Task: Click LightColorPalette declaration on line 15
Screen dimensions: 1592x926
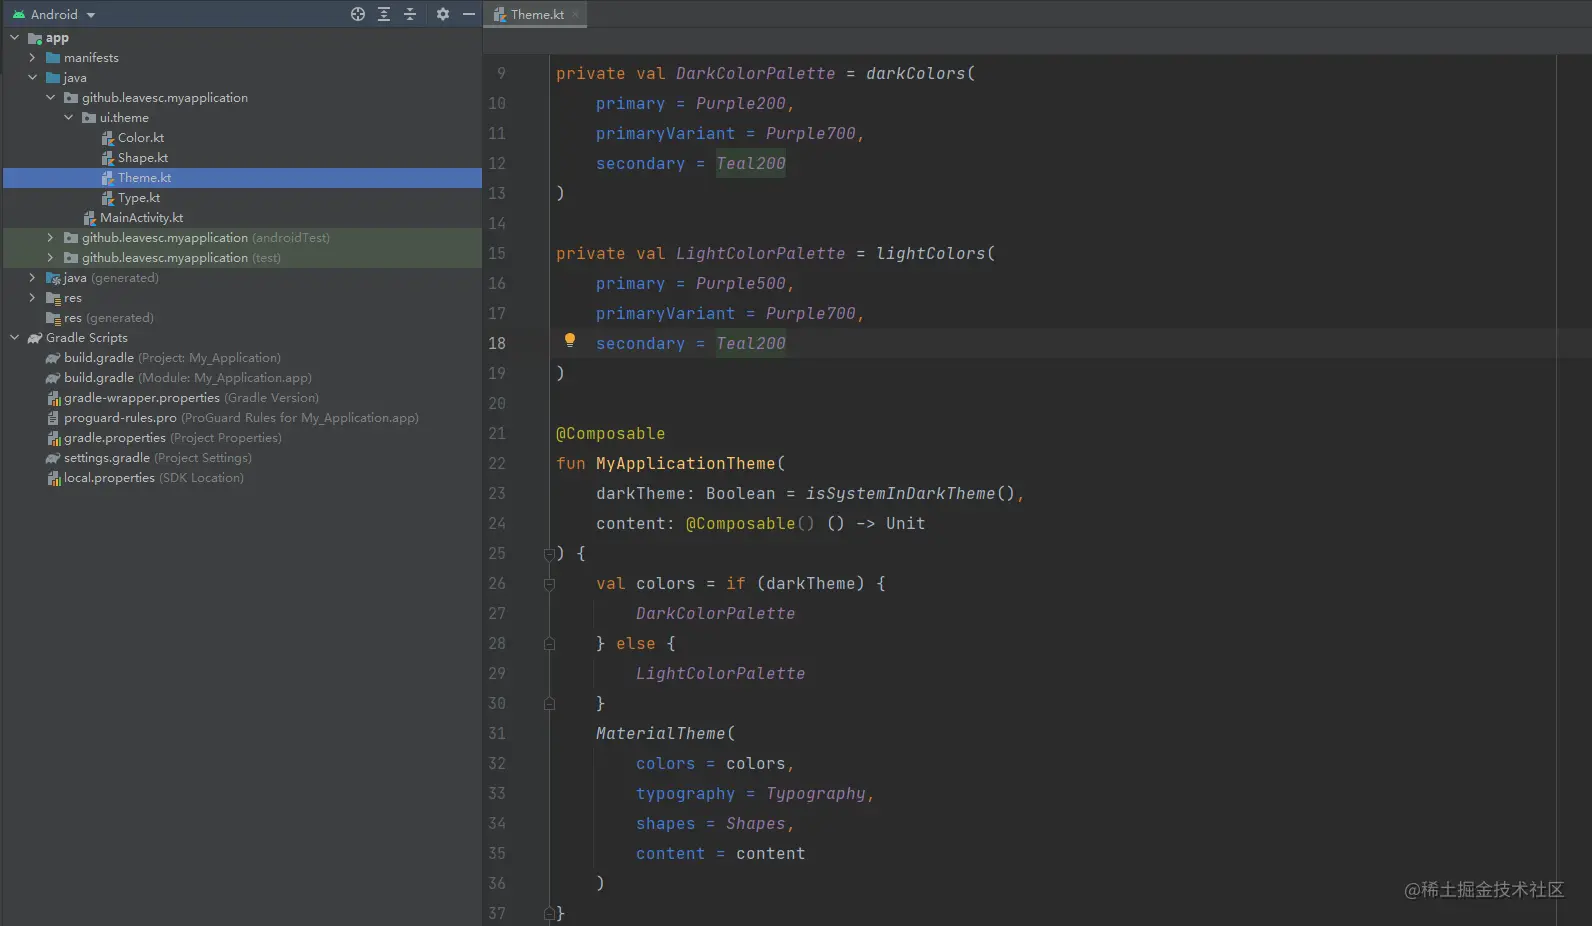Action: [760, 254]
